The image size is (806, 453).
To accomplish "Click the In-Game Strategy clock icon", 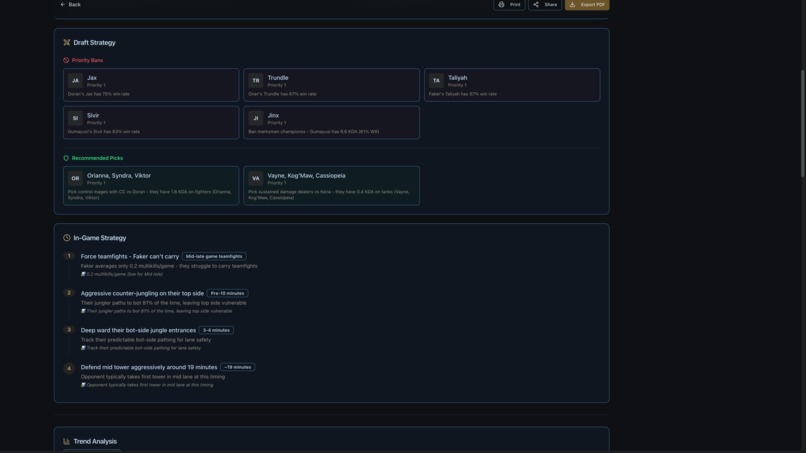I will click(x=66, y=238).
